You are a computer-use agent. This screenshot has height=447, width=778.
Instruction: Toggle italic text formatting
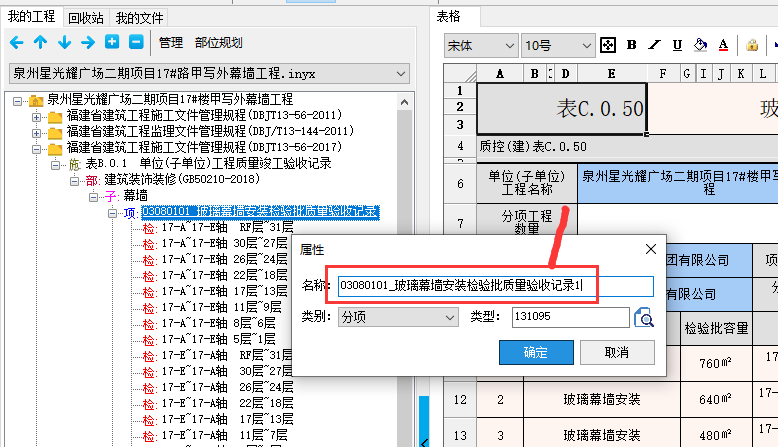[x=654, y=45]
